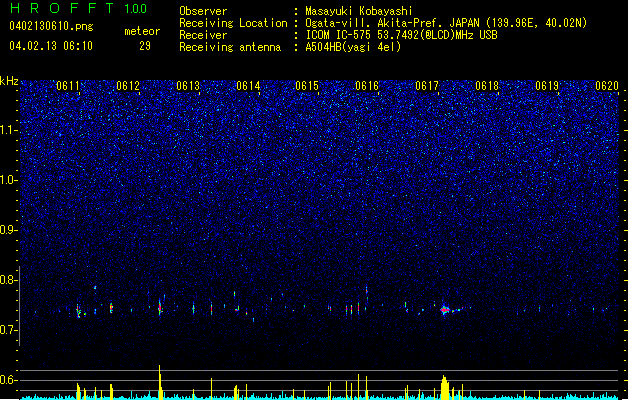The height and width of the screenshot is (400, 629).
Task: Click the 0619 time marker
Action: 547,86
